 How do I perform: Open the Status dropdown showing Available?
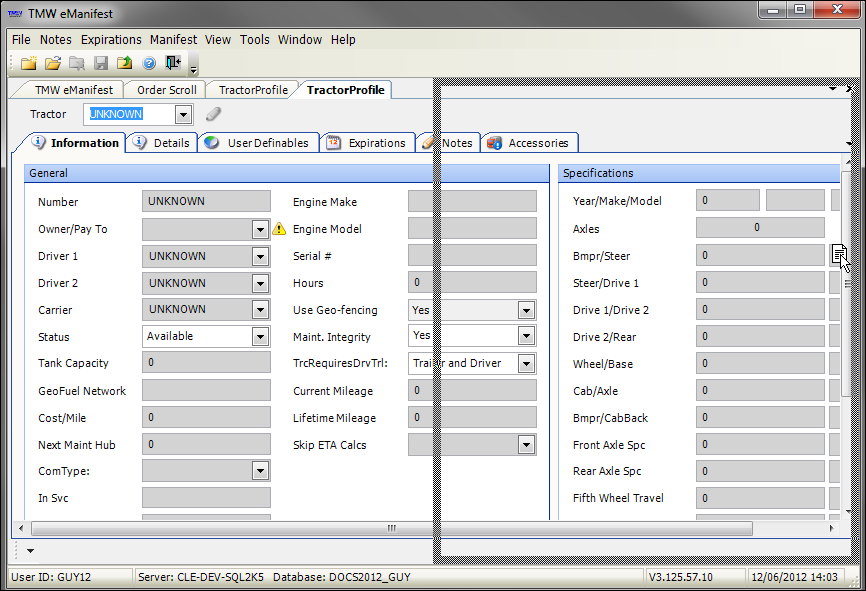click(x=260, y=337)
